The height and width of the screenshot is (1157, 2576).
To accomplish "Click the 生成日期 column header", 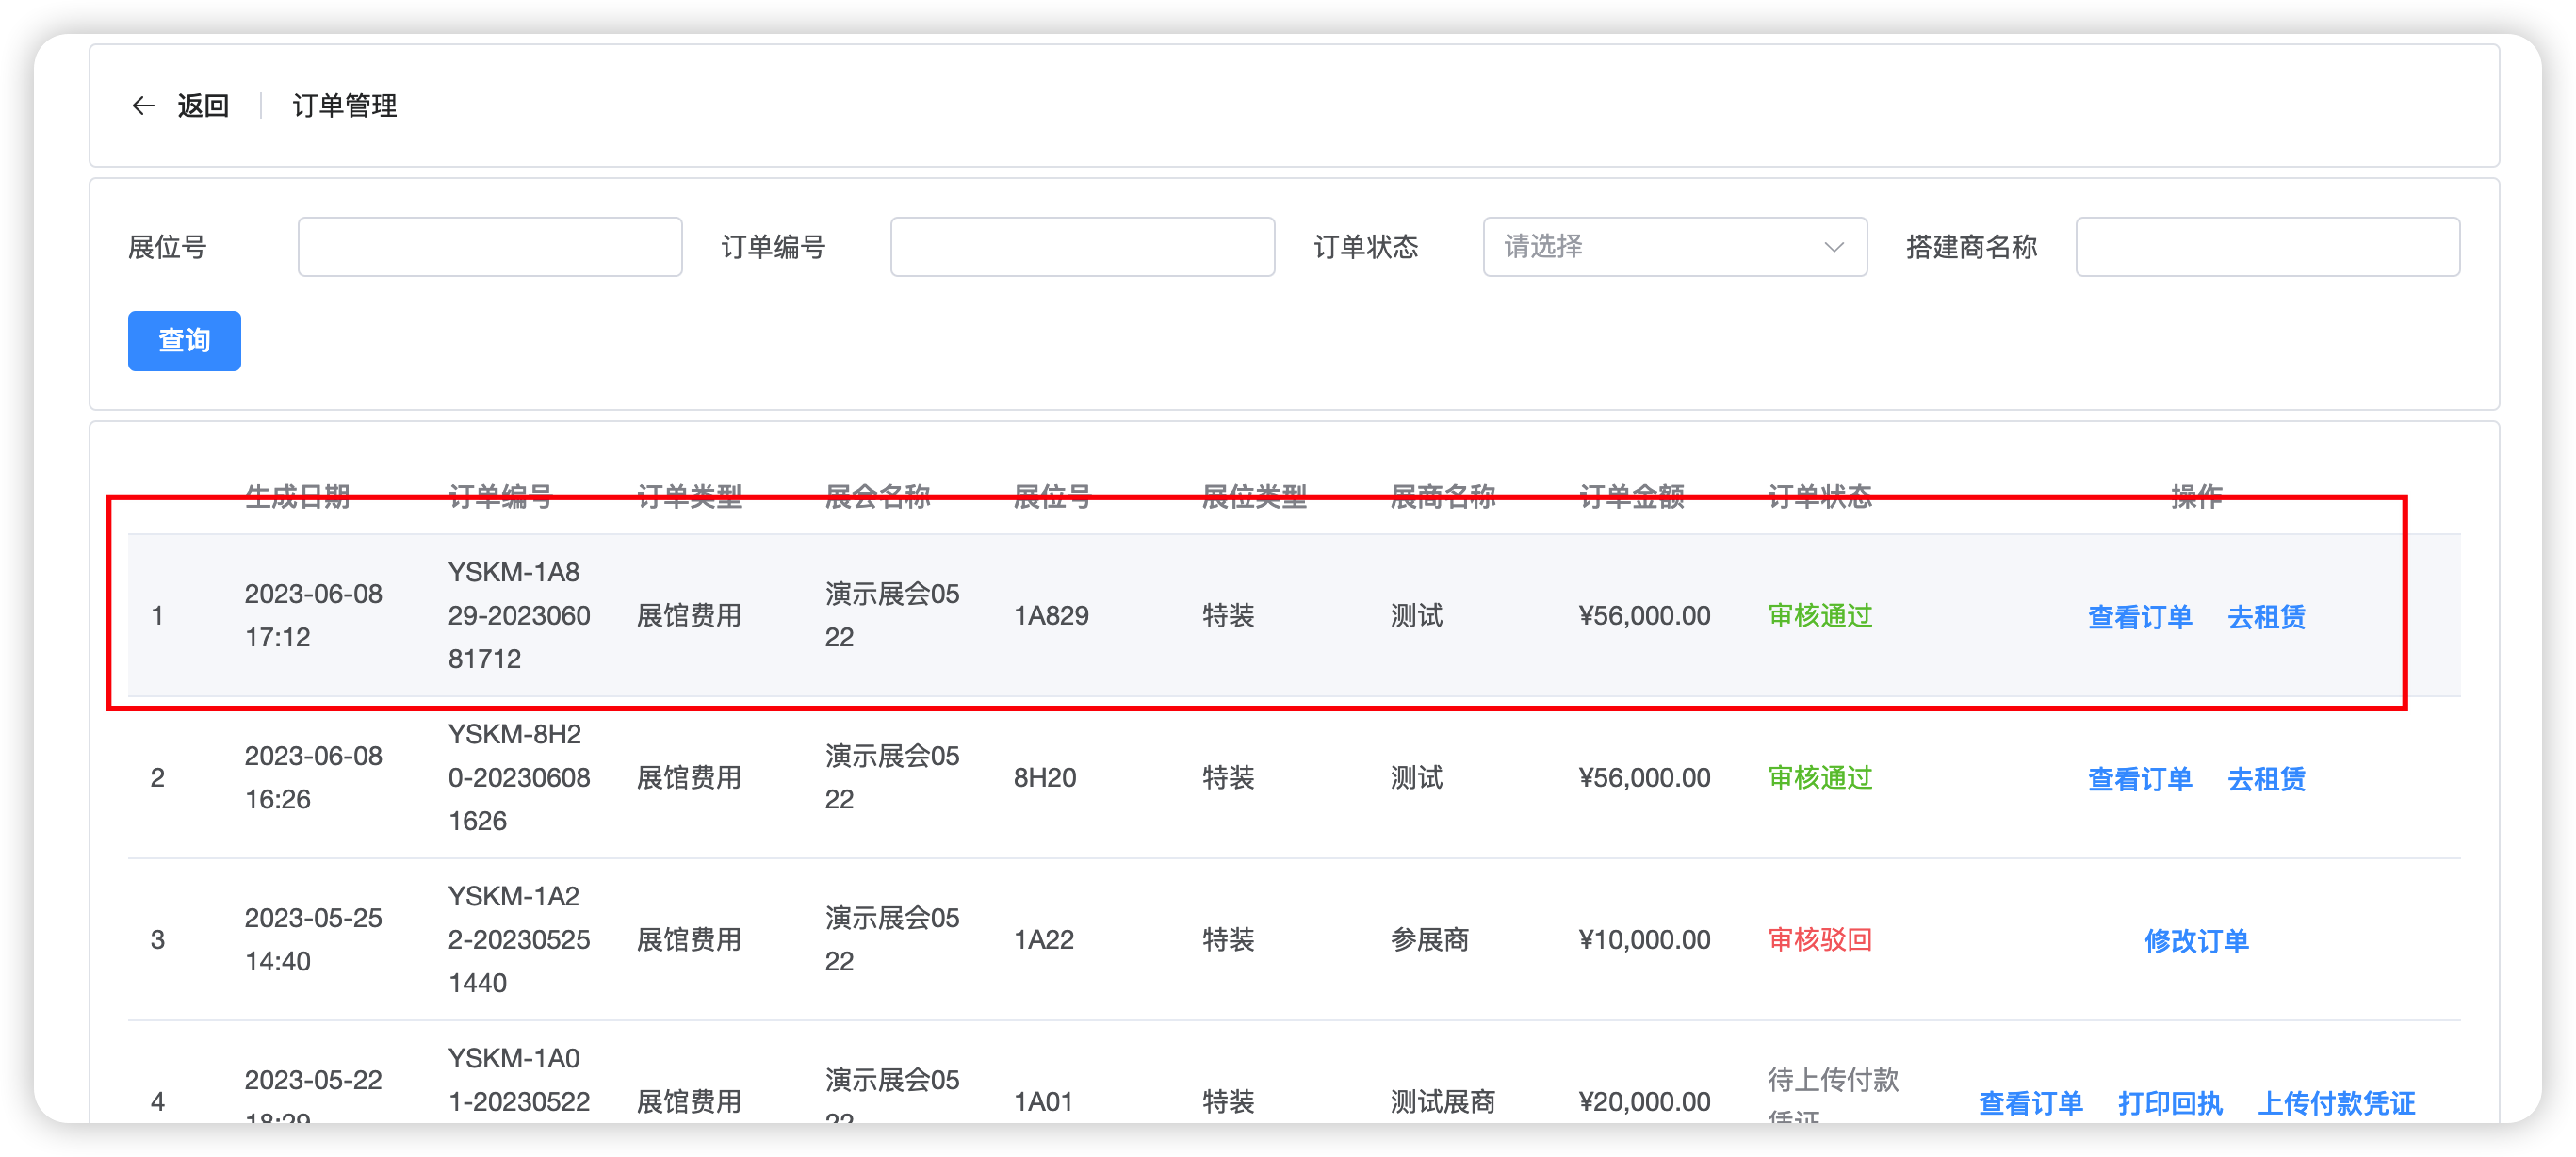I will tap(297, 496).
